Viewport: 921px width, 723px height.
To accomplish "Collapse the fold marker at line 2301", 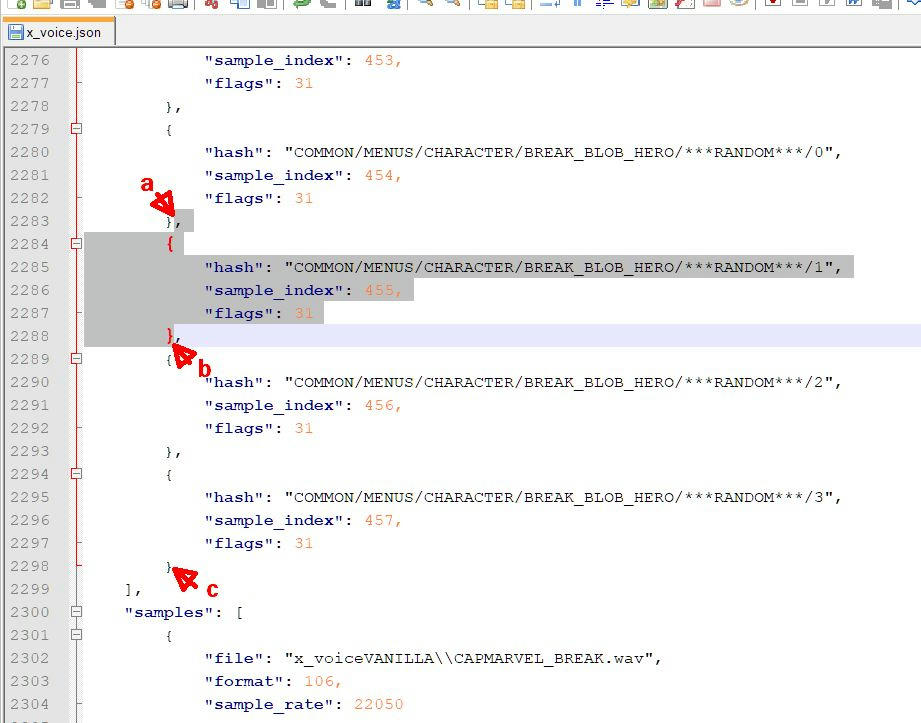I will pyautogui.click(x=76, y=635).
